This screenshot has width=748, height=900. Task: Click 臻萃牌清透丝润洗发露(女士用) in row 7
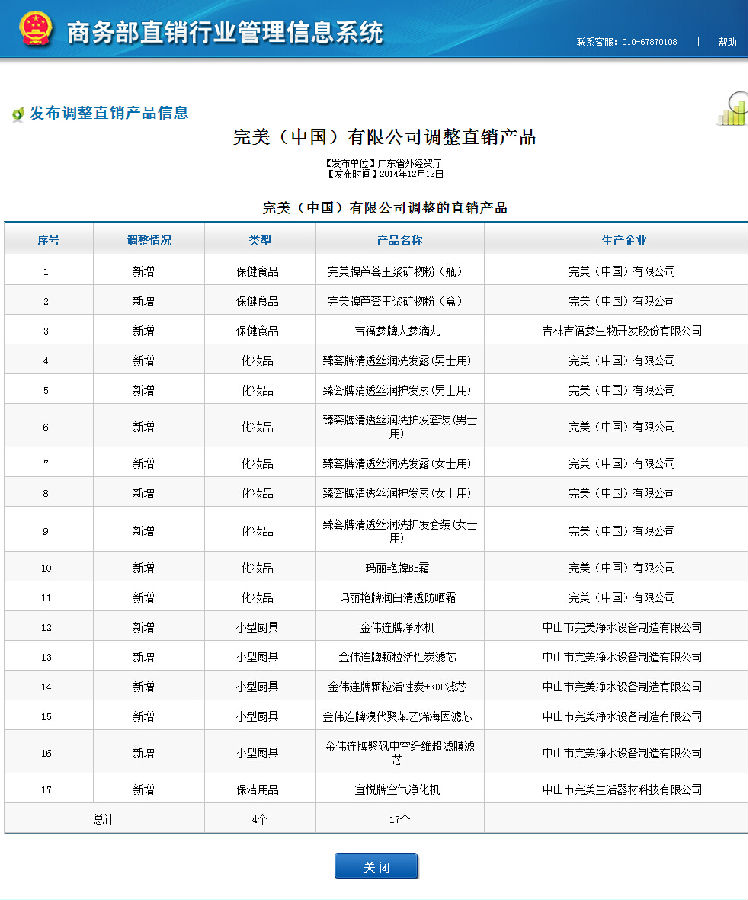pos(397,464)
